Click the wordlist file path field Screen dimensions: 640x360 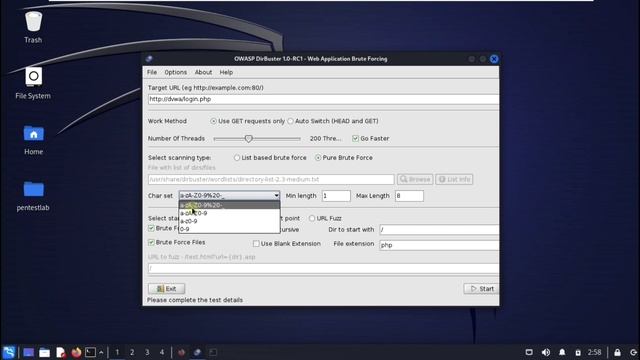click(271, 179)
